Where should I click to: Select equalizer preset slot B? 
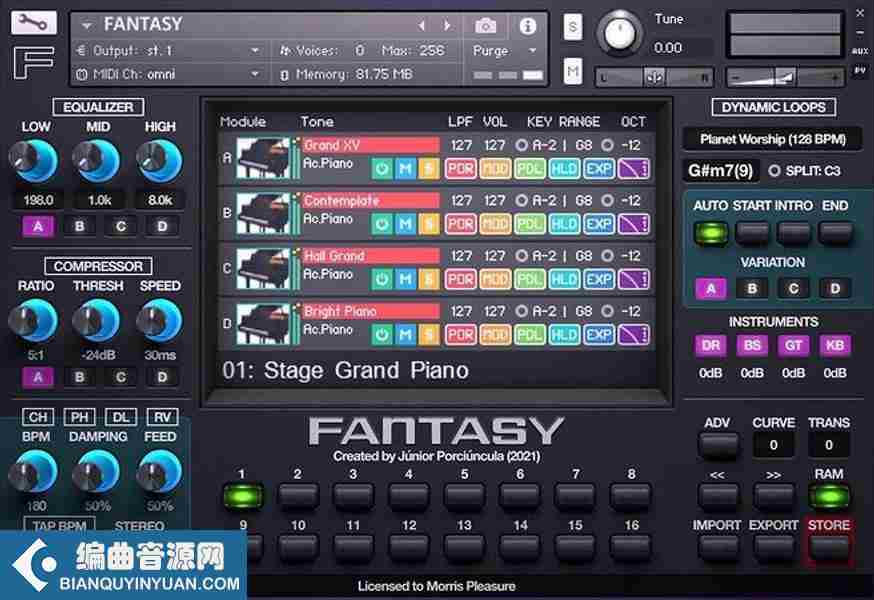(x=79, y=226)
